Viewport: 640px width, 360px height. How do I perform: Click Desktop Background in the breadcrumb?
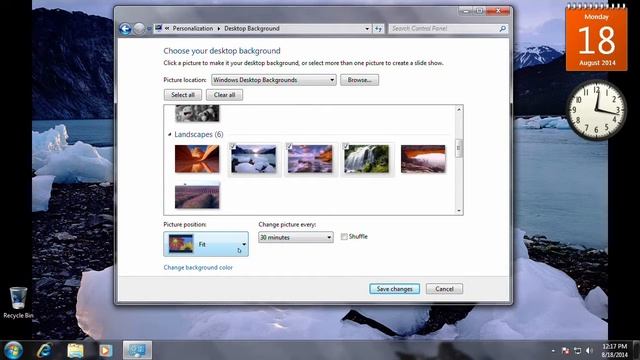point(252,29)
